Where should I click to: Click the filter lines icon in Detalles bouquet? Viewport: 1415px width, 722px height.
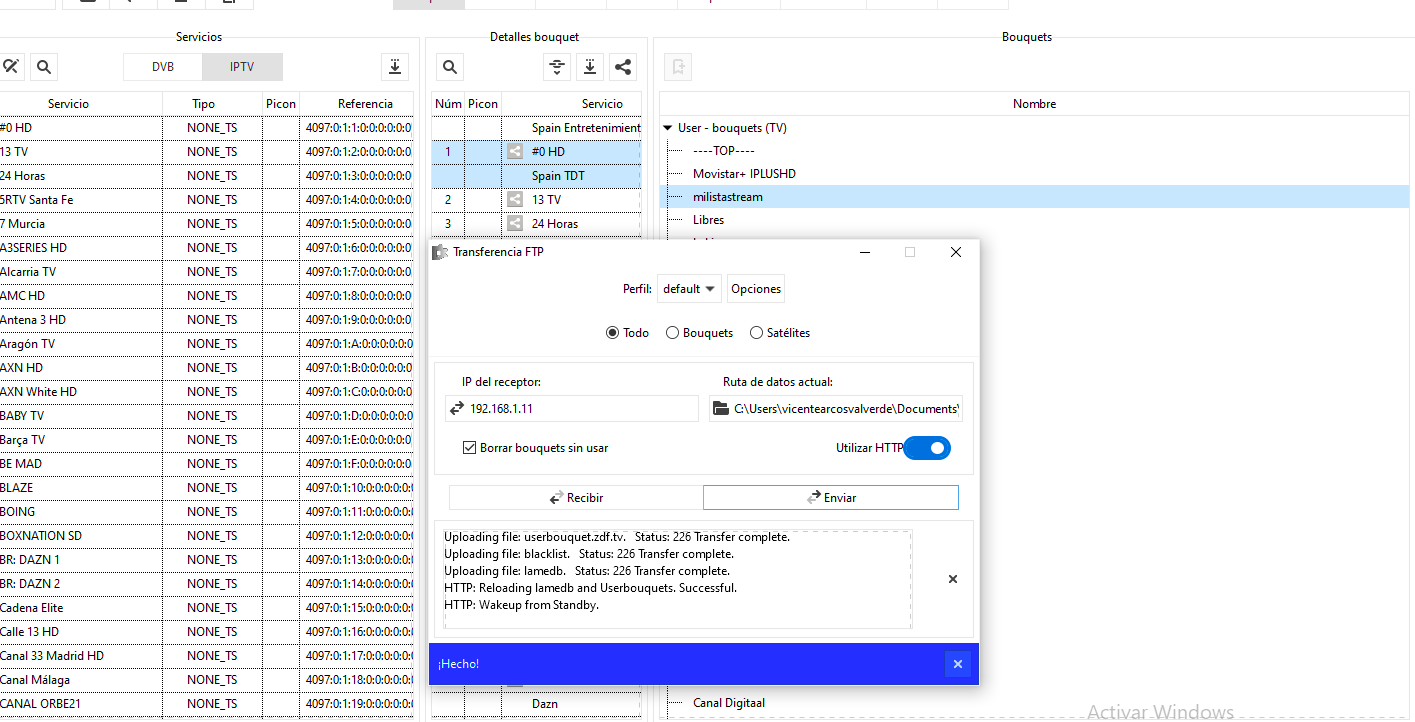(x=557, y=67)
